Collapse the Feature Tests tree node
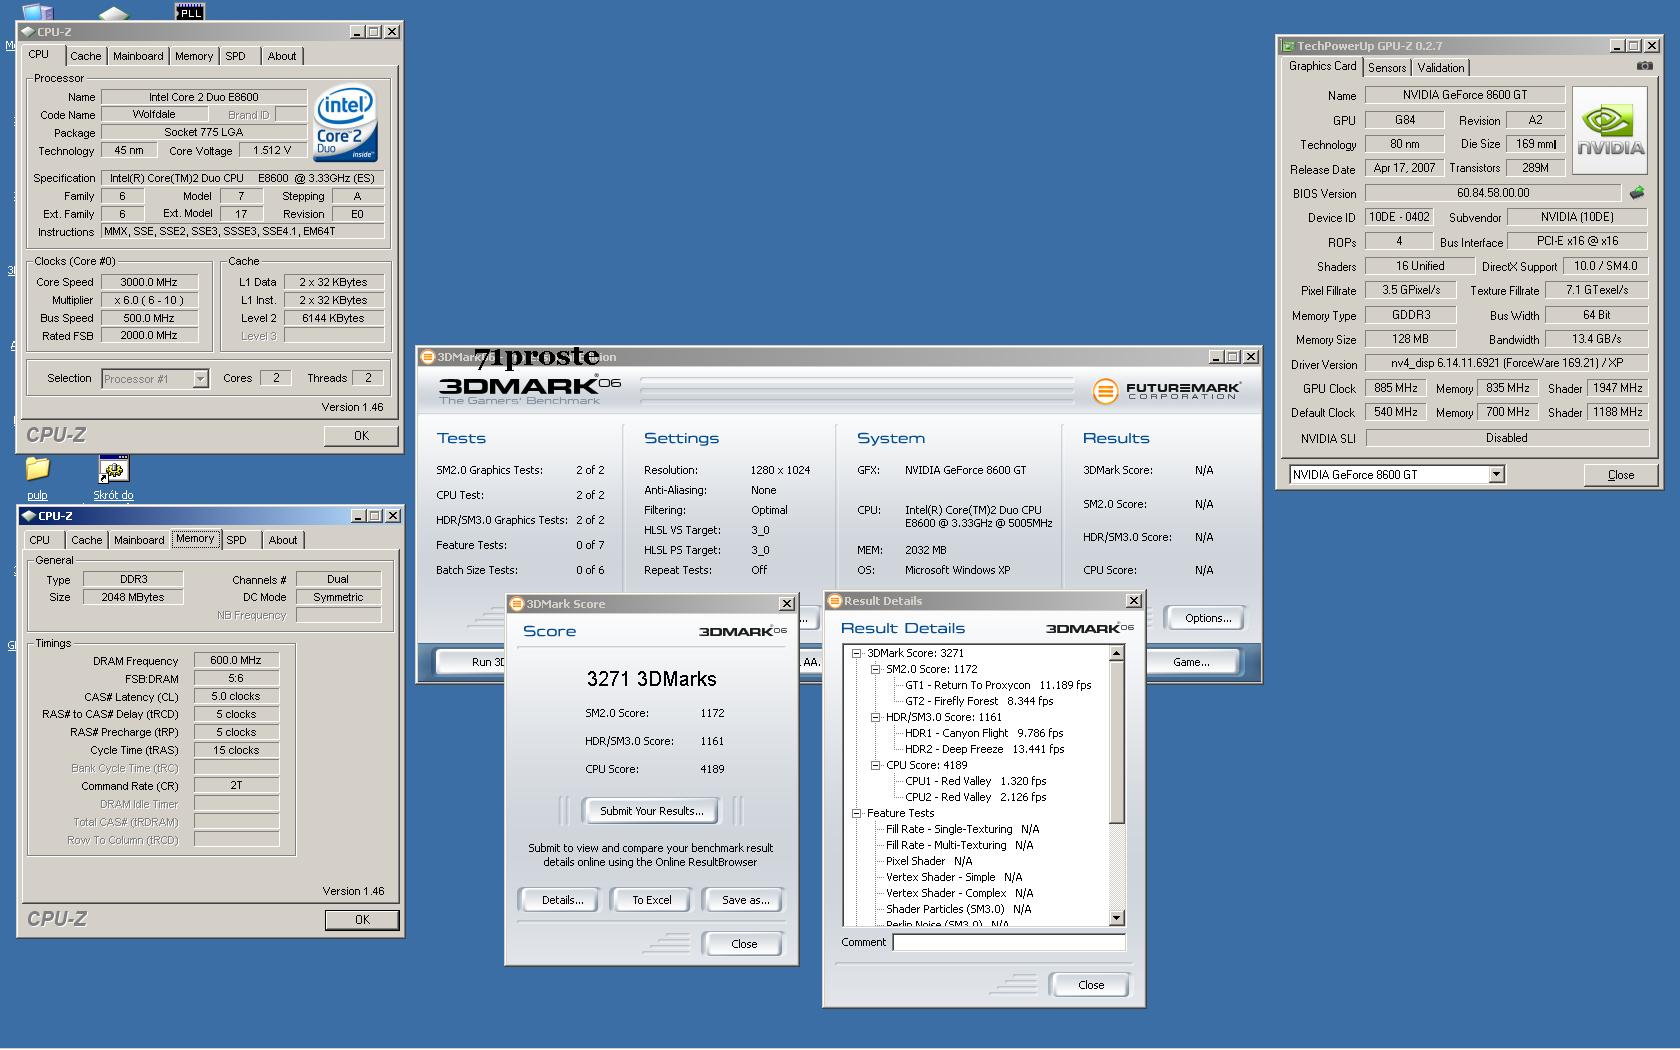 click(857, 813)
